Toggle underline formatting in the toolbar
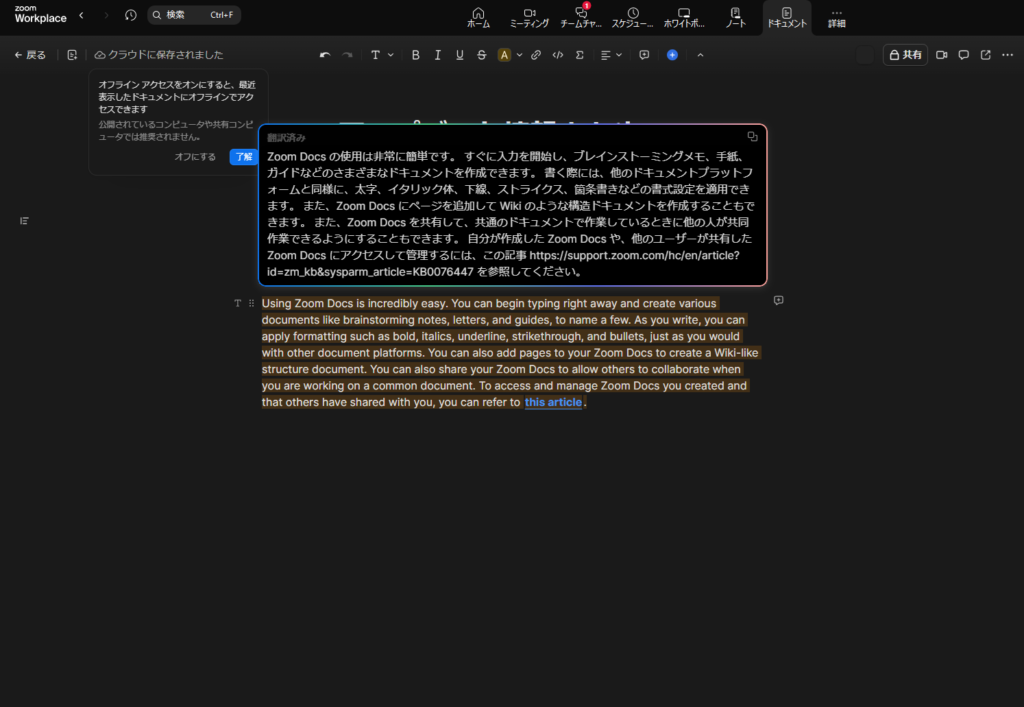Screen dimensions: 1024x707 point(460,55)
